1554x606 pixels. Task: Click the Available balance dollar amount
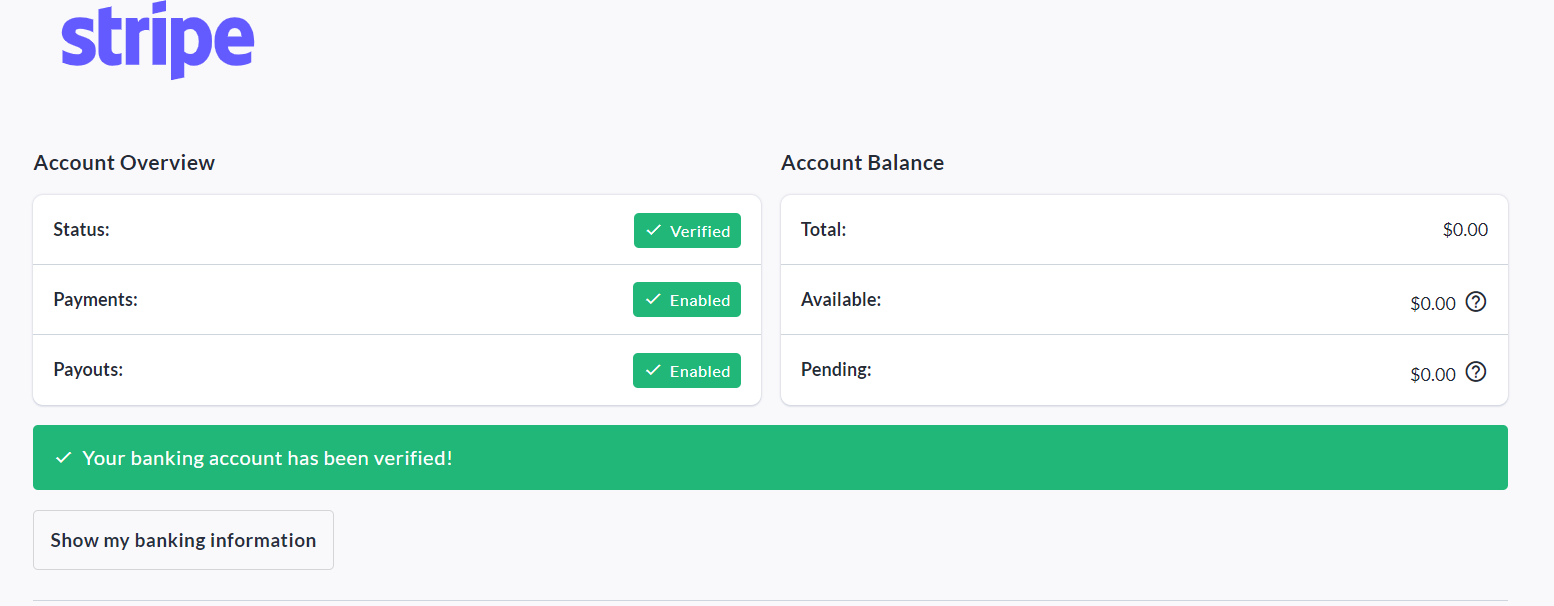pyautogui.click(x=1432, y=304)
